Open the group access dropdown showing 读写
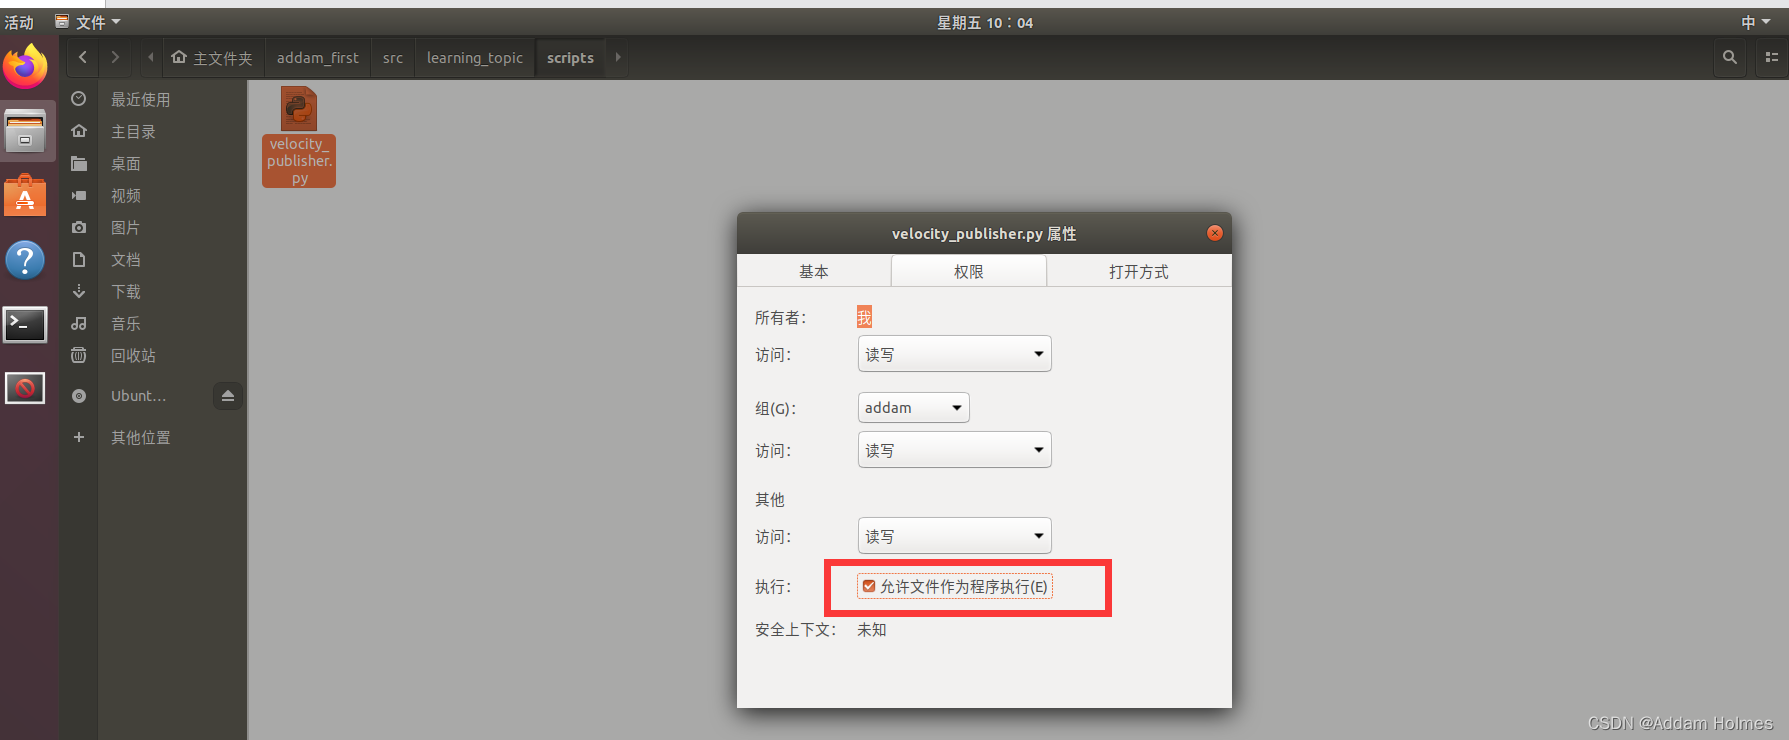The height and width of the screenshot is (740, 1789). (954, 450)
